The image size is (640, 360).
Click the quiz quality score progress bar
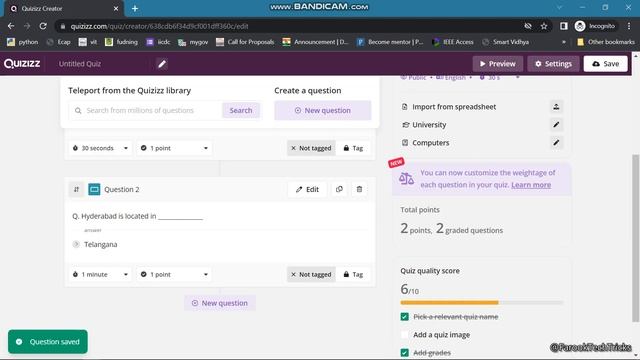482,303
